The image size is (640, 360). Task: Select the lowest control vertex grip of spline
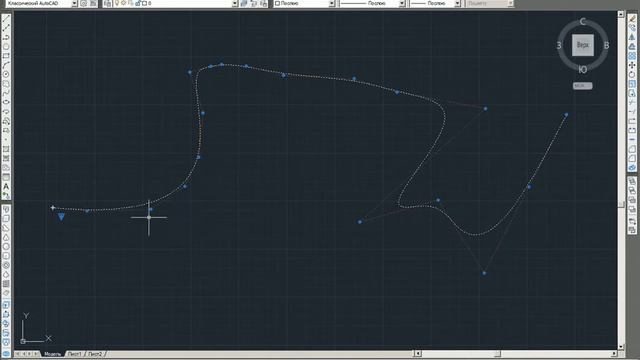(484, 273)
